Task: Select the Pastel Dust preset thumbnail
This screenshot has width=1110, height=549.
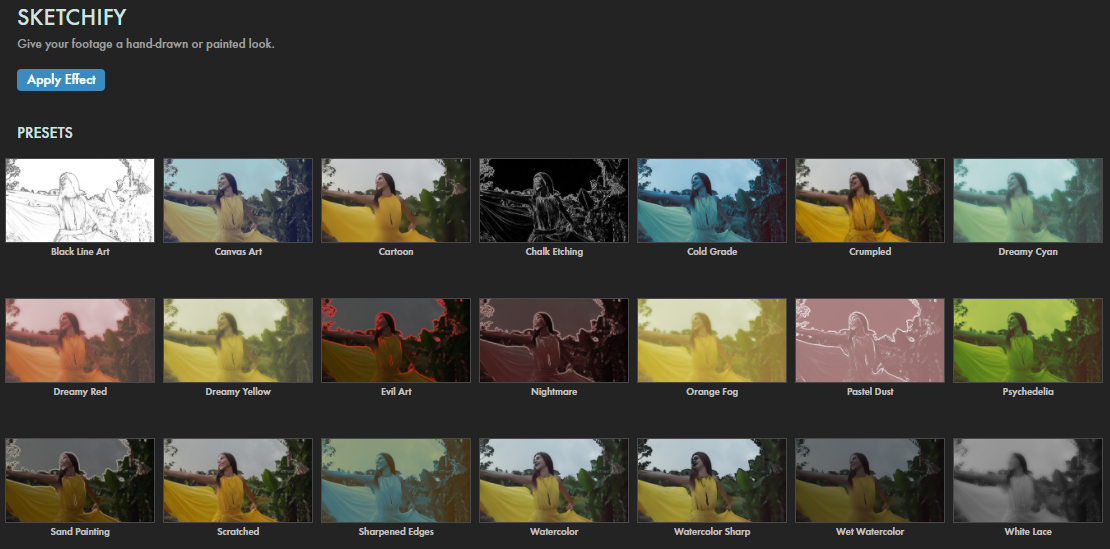Action: point(869,340)
